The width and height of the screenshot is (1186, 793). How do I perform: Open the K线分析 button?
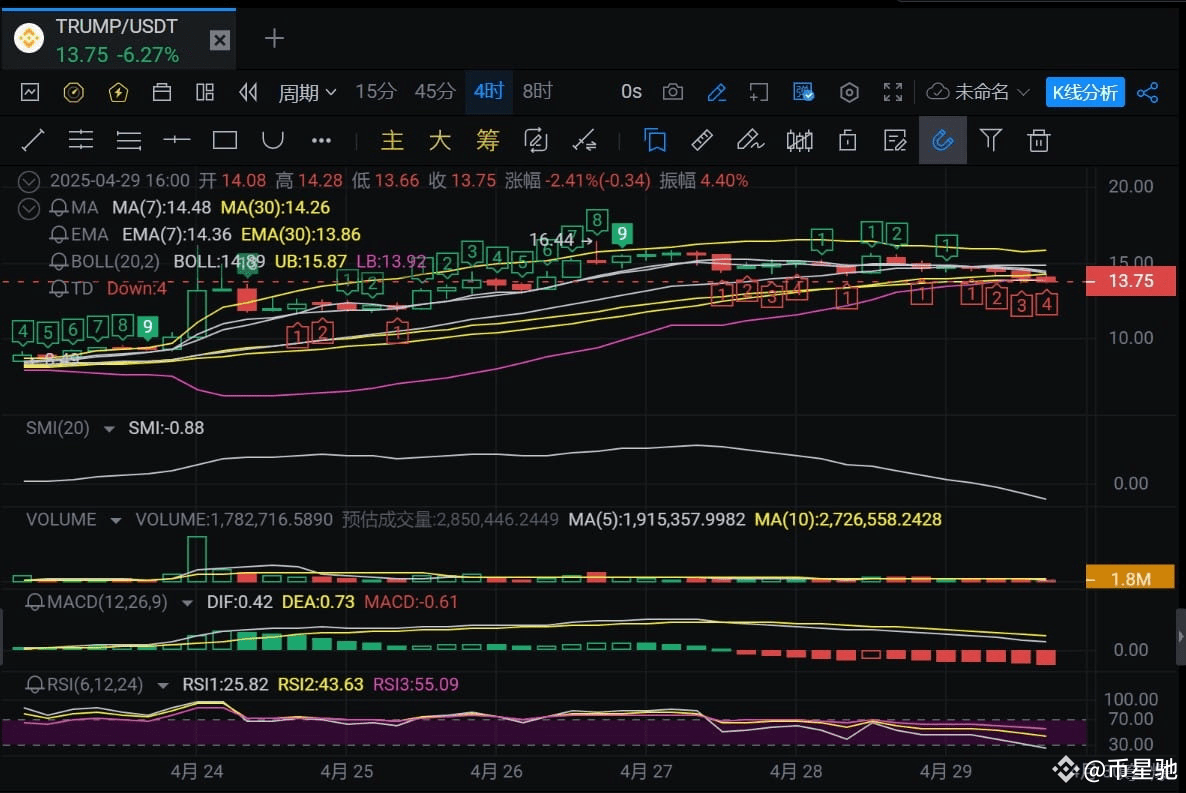1085,92
